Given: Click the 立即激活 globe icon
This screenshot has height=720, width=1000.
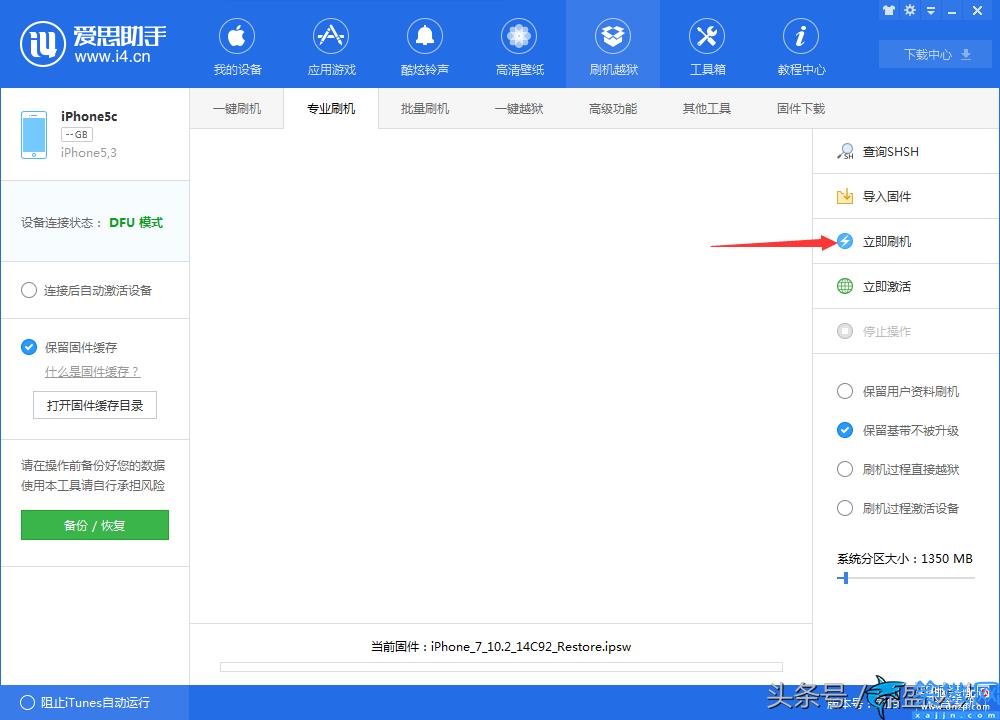Looking at the screenshot, I should (845, 286).
